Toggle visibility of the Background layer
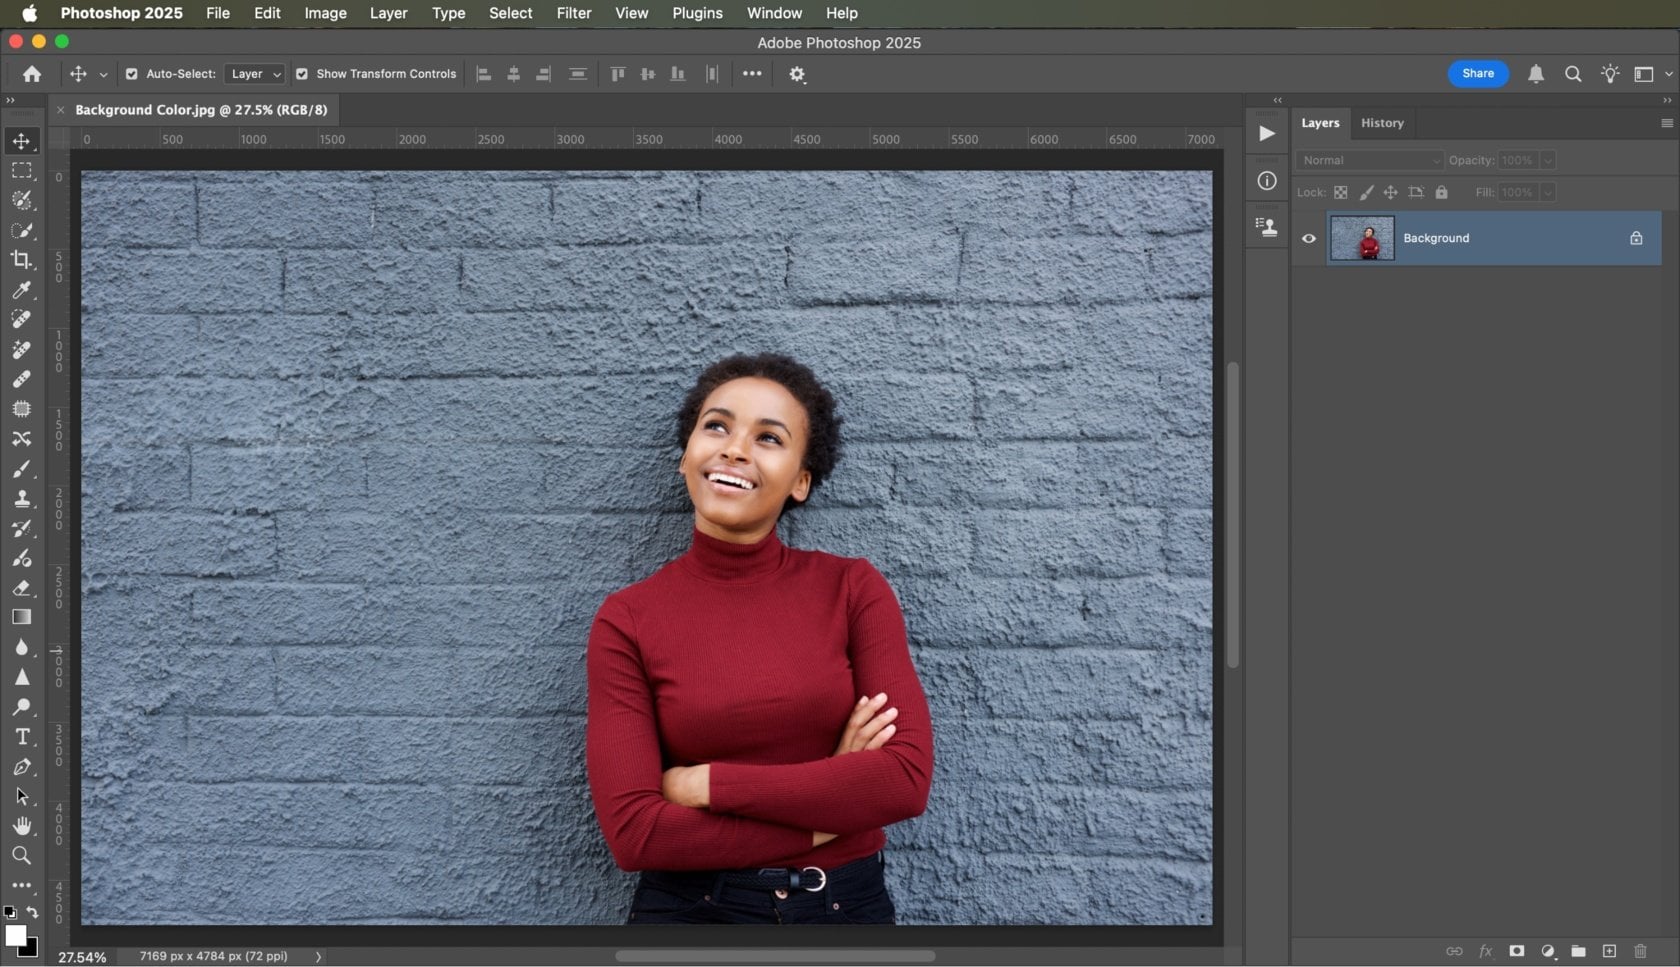The image size is (1680, 967). pyautogui.click(x=1309, y=238)
